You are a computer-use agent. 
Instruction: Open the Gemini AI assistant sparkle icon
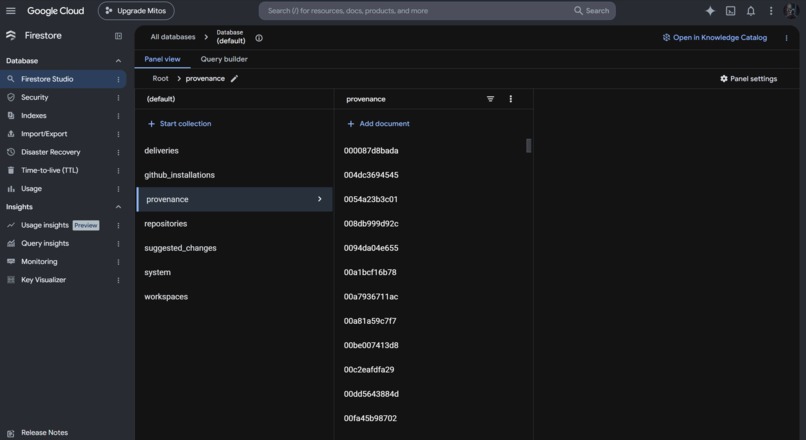point(710,11)
